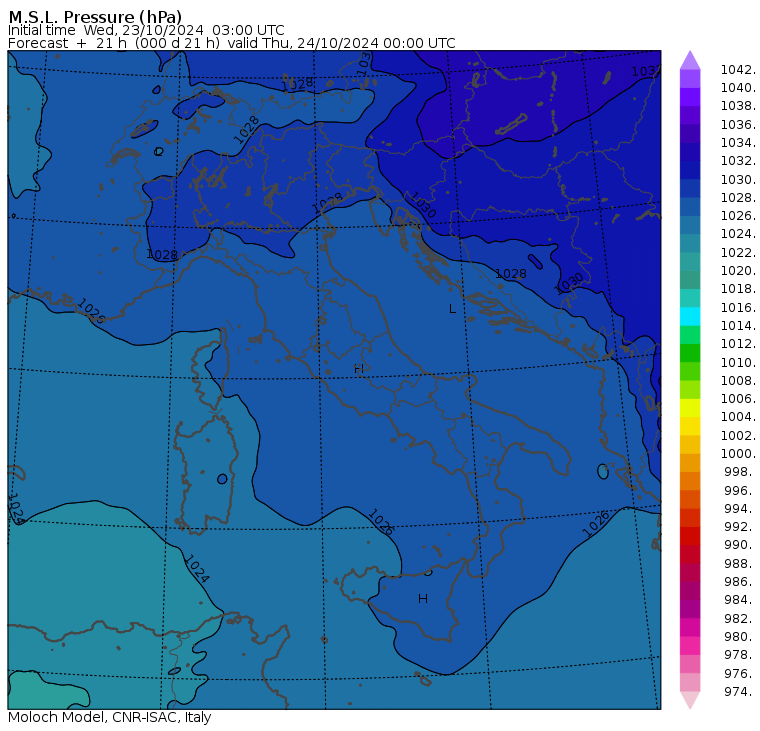Click the 1010. legend value
Image resolution: width=760 pixels, height=731 pixels.
tap(738, 362)
